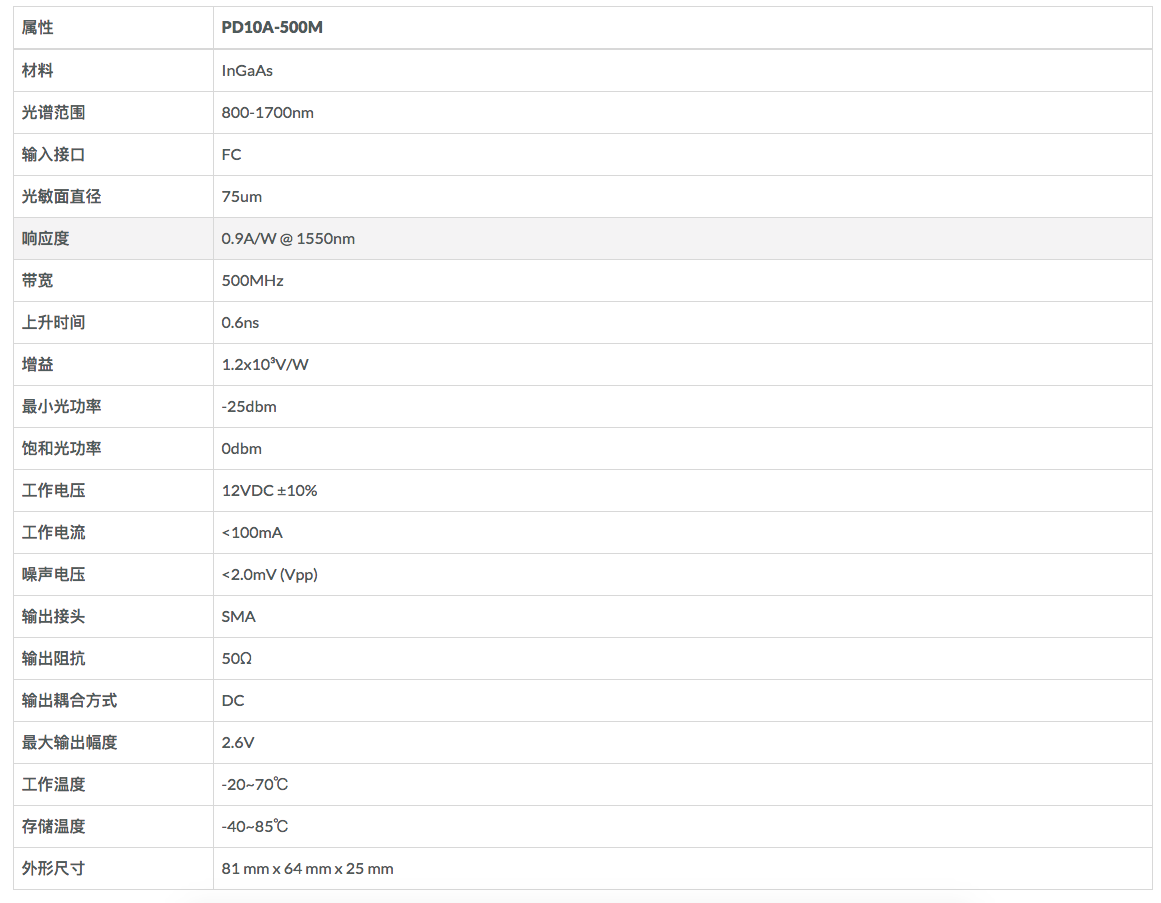The image size is (1161, 903).
Task: Select the 输出耦合方式 row label
Action: 70,701
